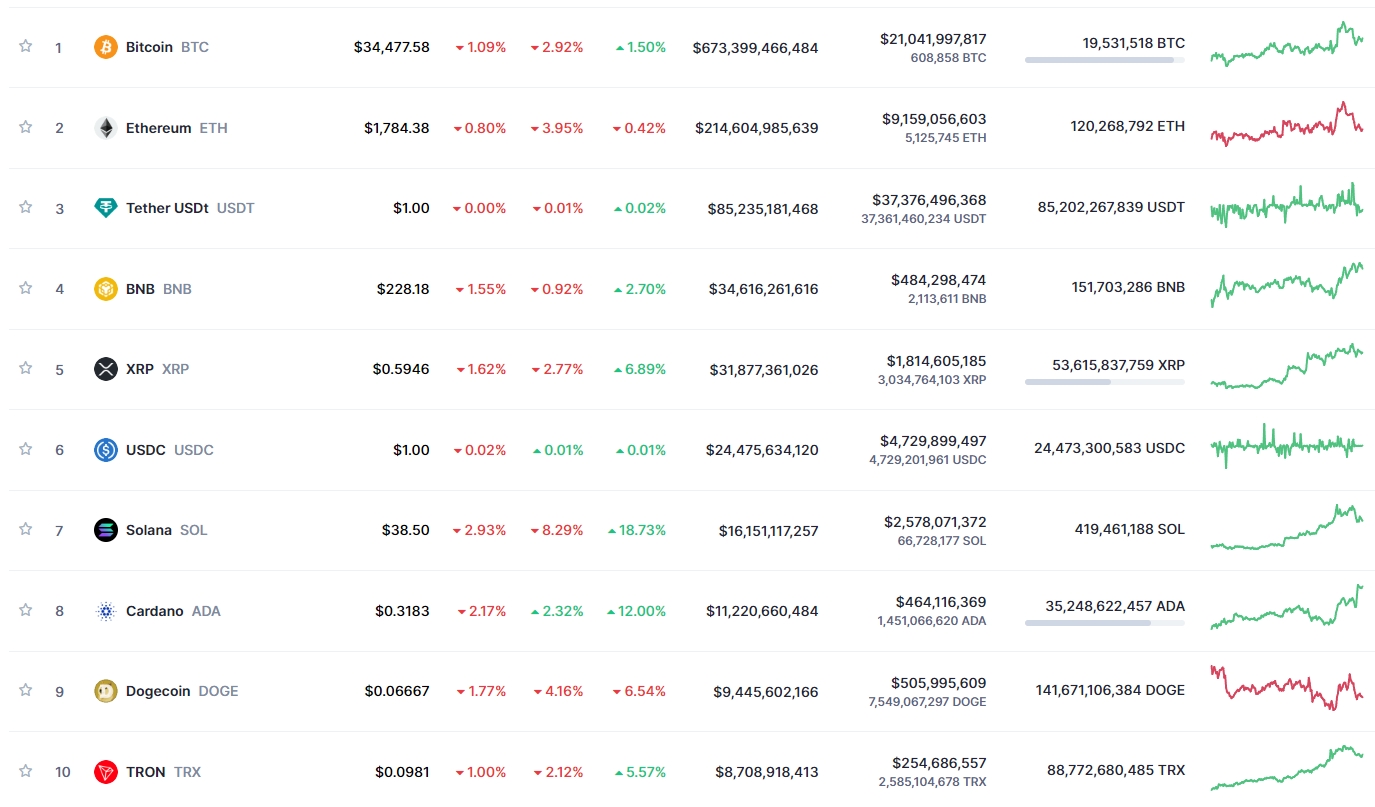
Task: View Dogecoin's red 7-day price chart
Action: point(1286,688)
